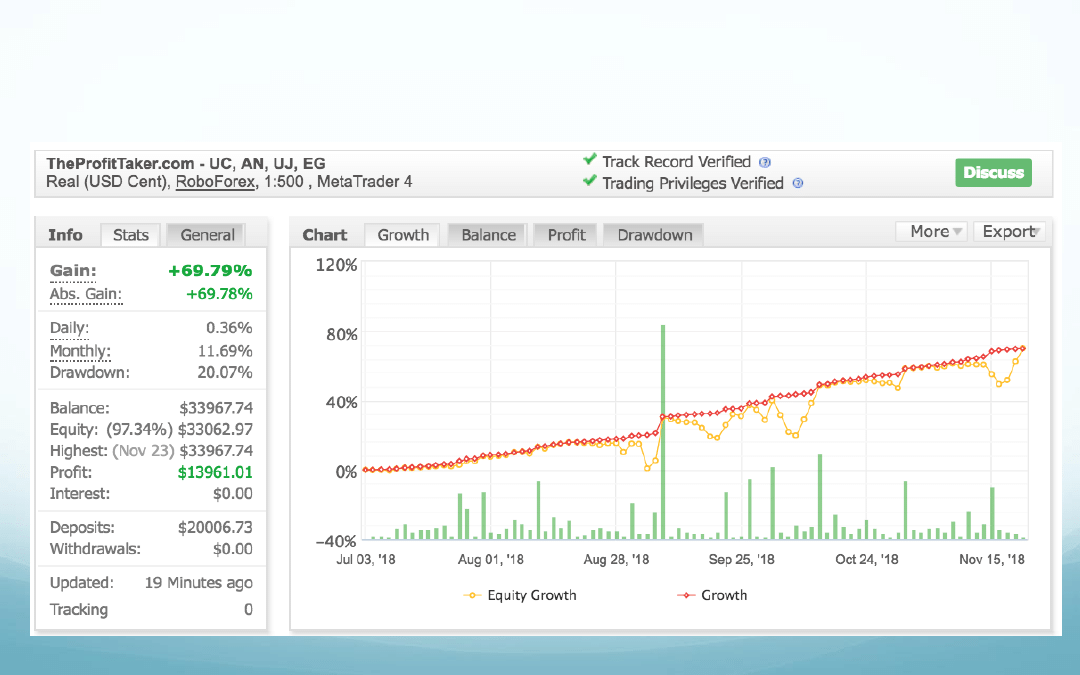
Task: Click the help icon beside Track Record Verified
Action: pyautogui.click(x=765, y=162)
